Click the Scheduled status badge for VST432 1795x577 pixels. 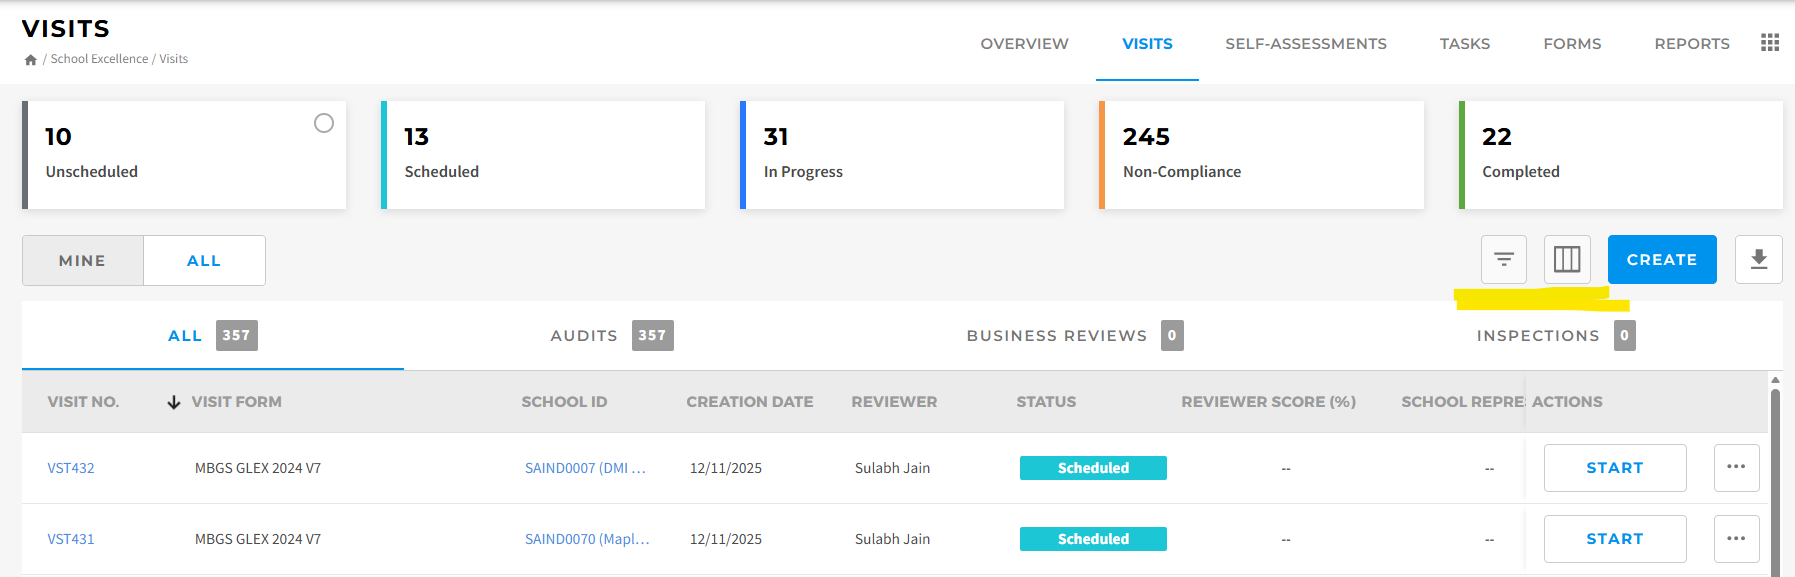(x=1093, y=468)
